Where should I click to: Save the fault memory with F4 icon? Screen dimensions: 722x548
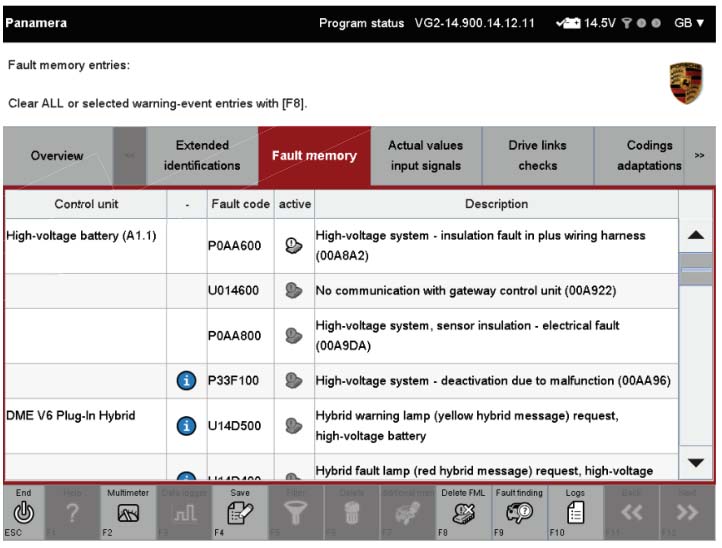240,513
